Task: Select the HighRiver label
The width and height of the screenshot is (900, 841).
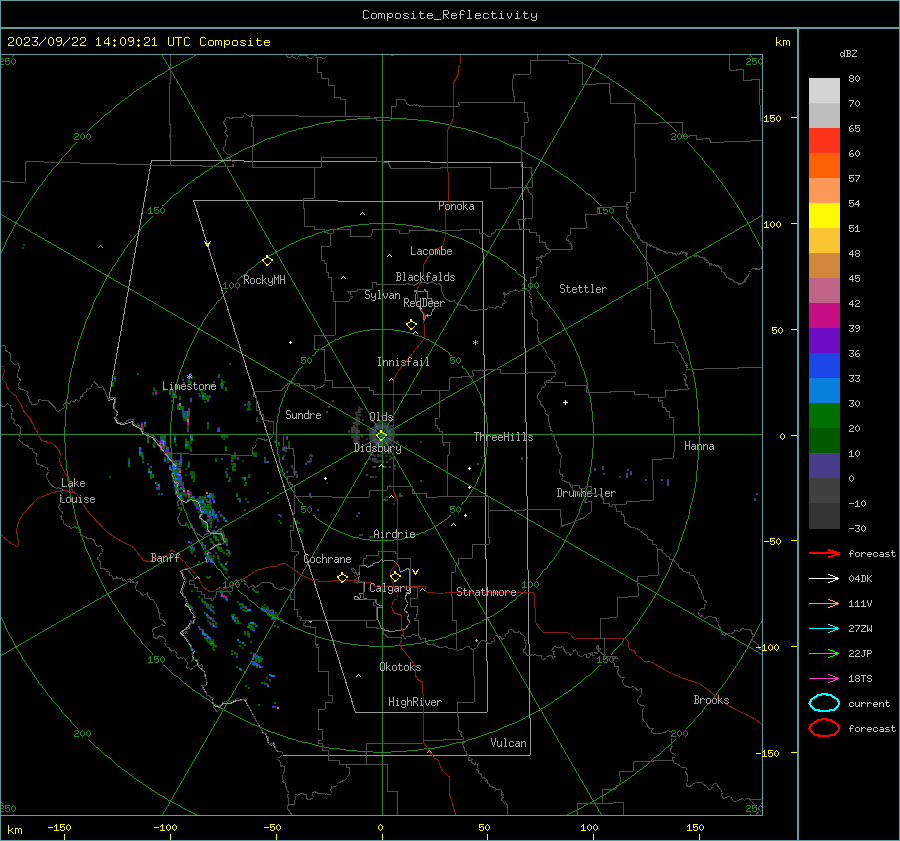Action: [415, 702]
